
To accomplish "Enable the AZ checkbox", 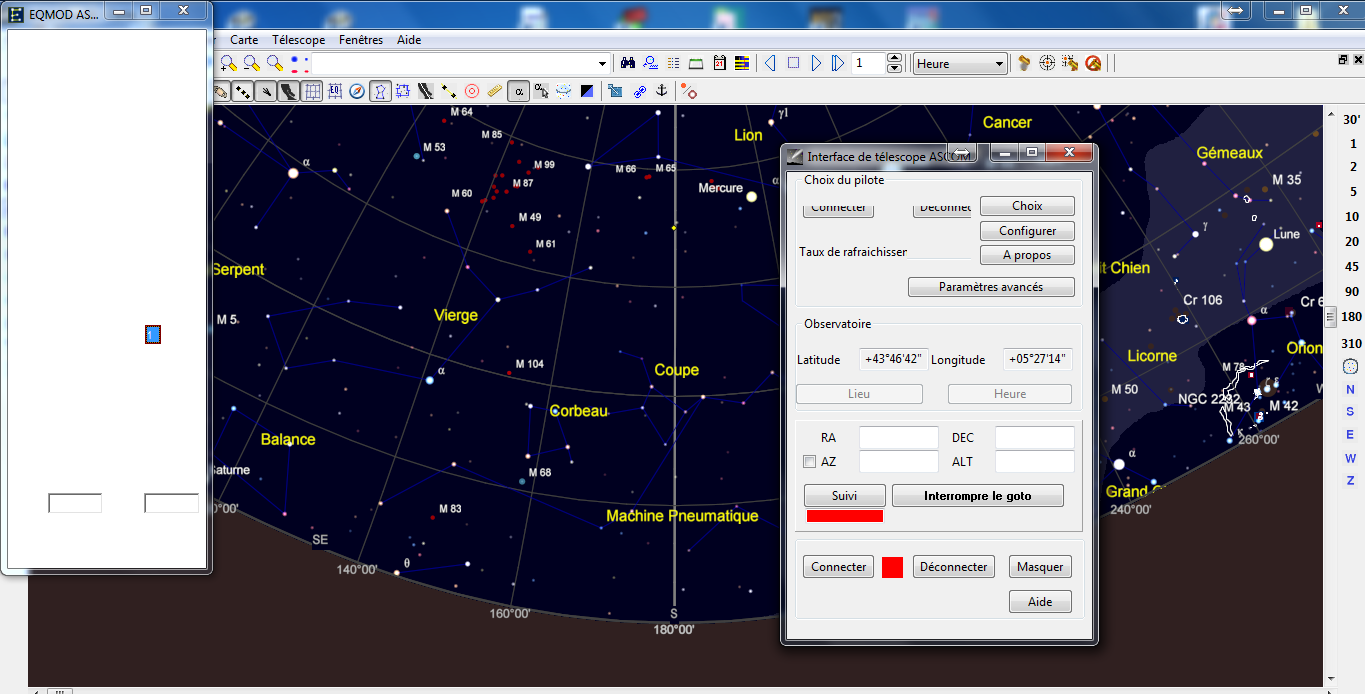I will 810,462.
